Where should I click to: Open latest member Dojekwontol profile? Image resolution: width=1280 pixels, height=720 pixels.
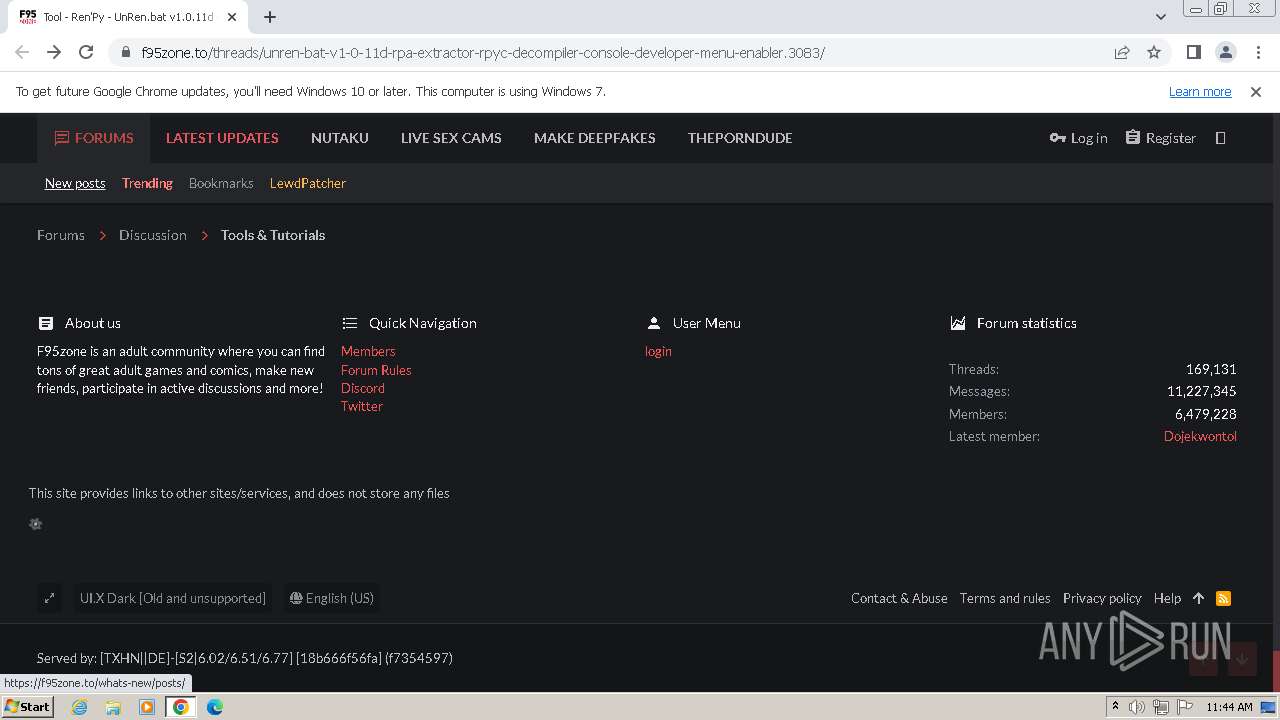pyautogui.click(x=1200, y=436)
